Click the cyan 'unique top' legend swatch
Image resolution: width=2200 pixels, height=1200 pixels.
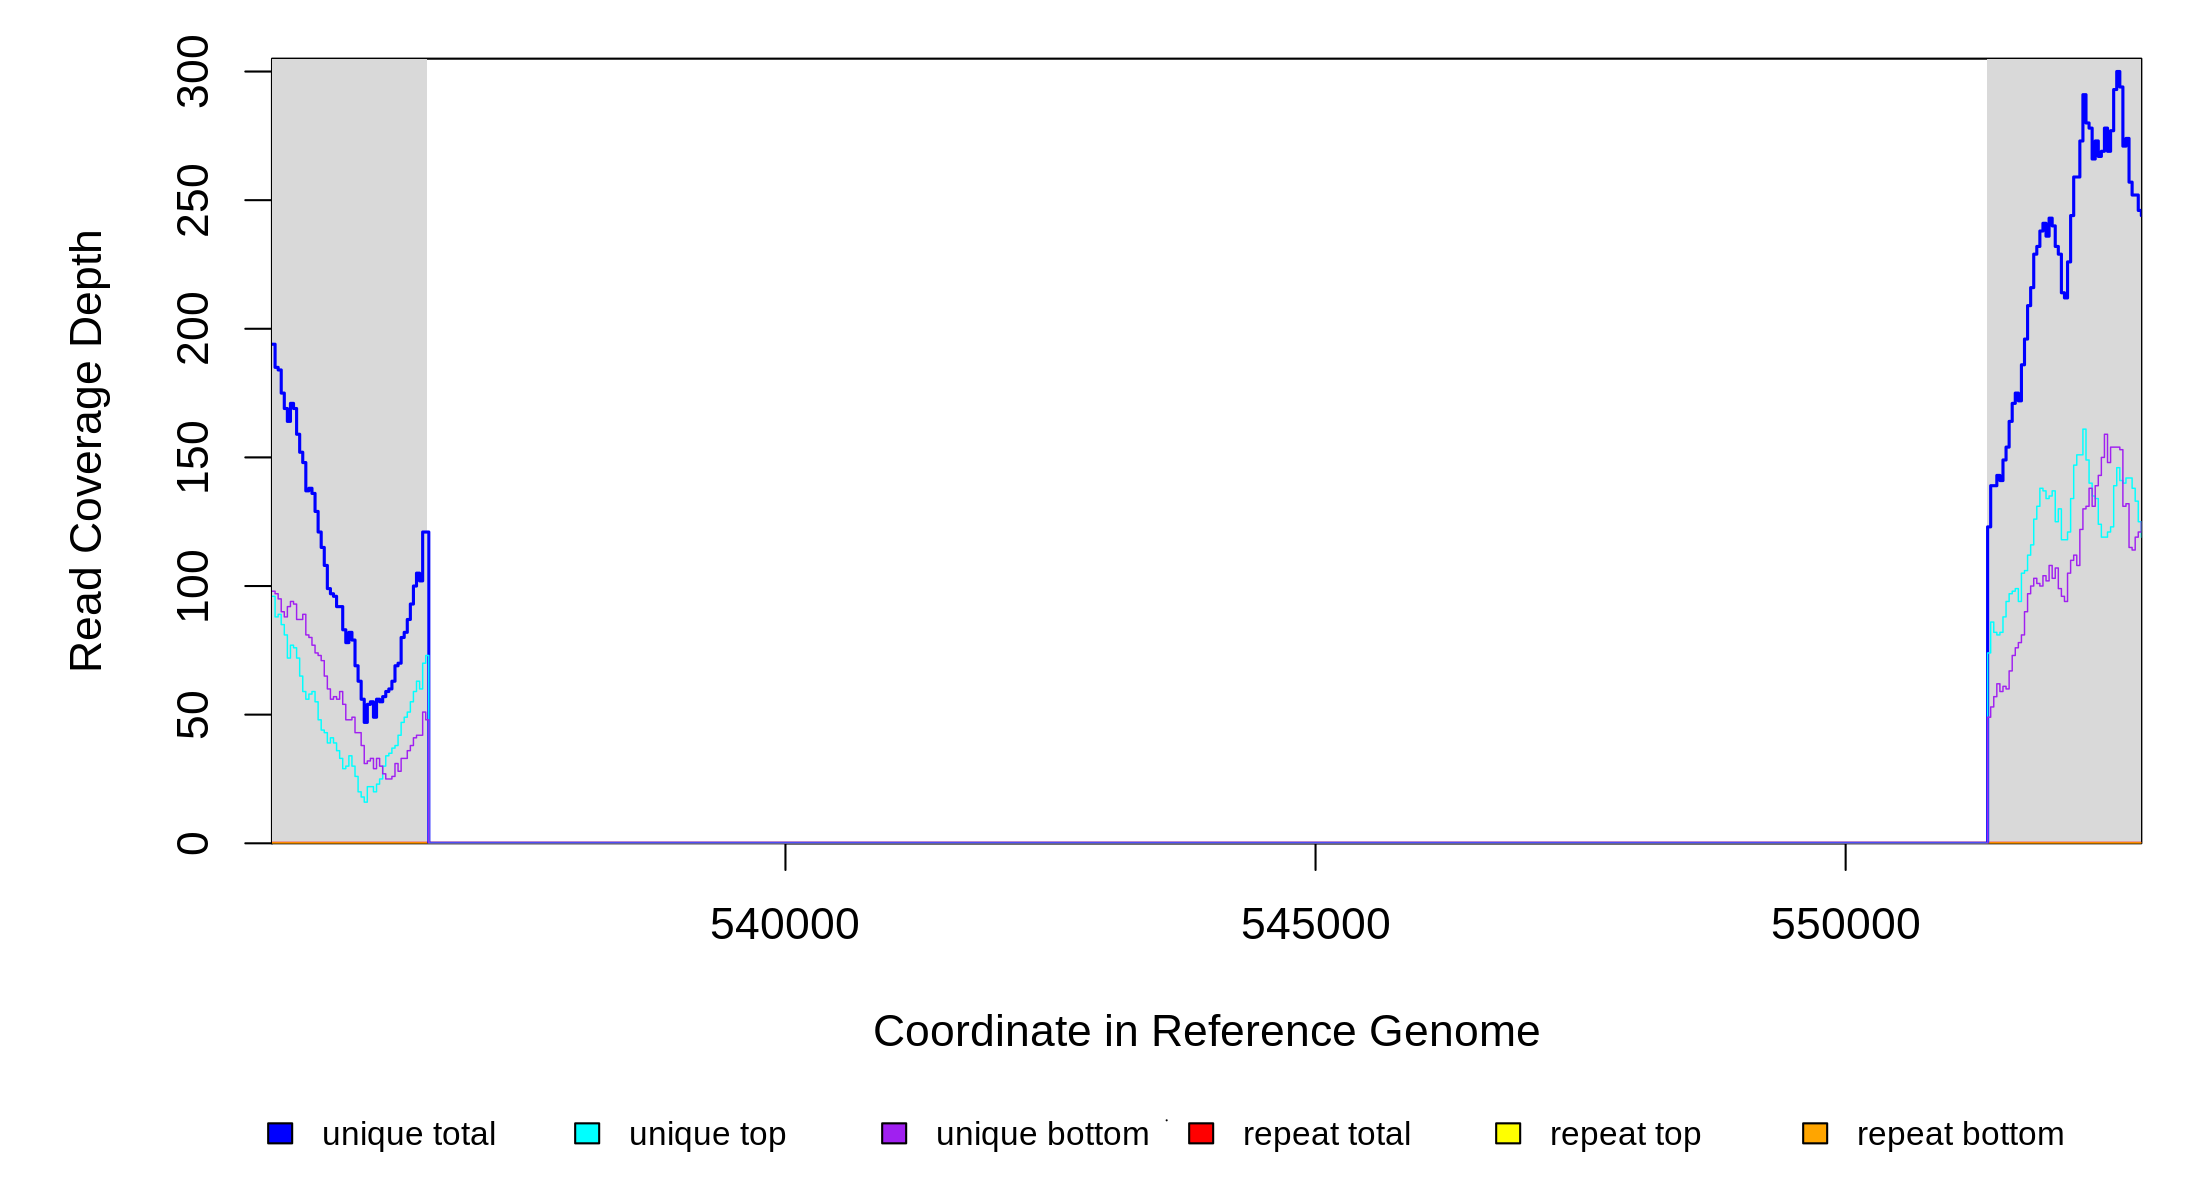(x=587, y=1133)
